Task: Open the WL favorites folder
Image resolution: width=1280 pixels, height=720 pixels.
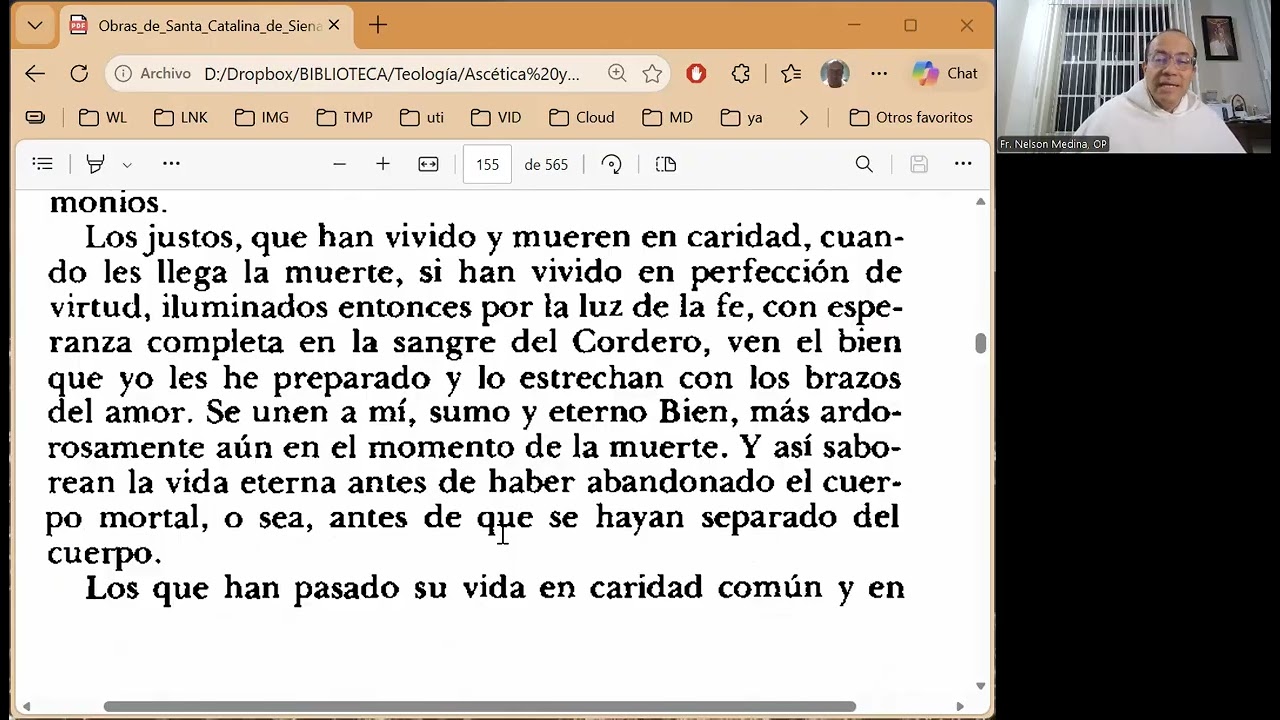Action: 103,118
